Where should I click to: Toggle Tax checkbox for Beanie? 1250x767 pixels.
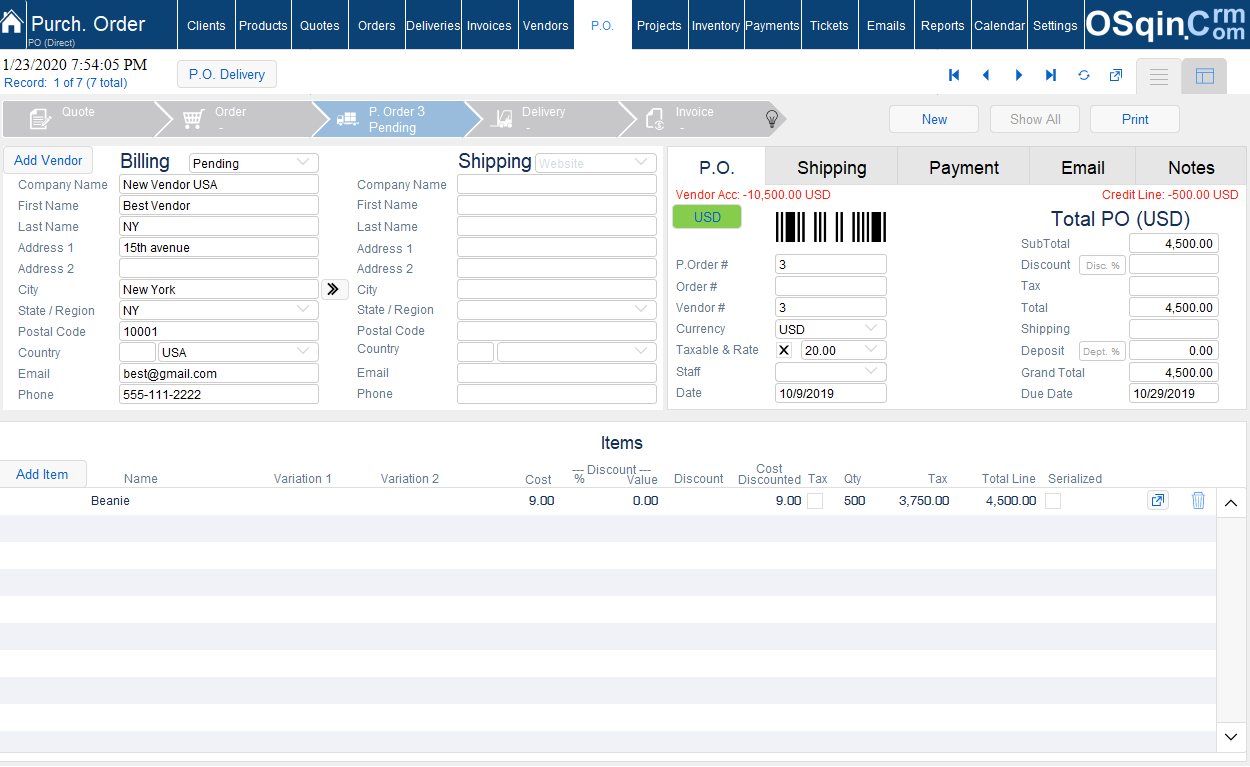click(x=815, y=501)
